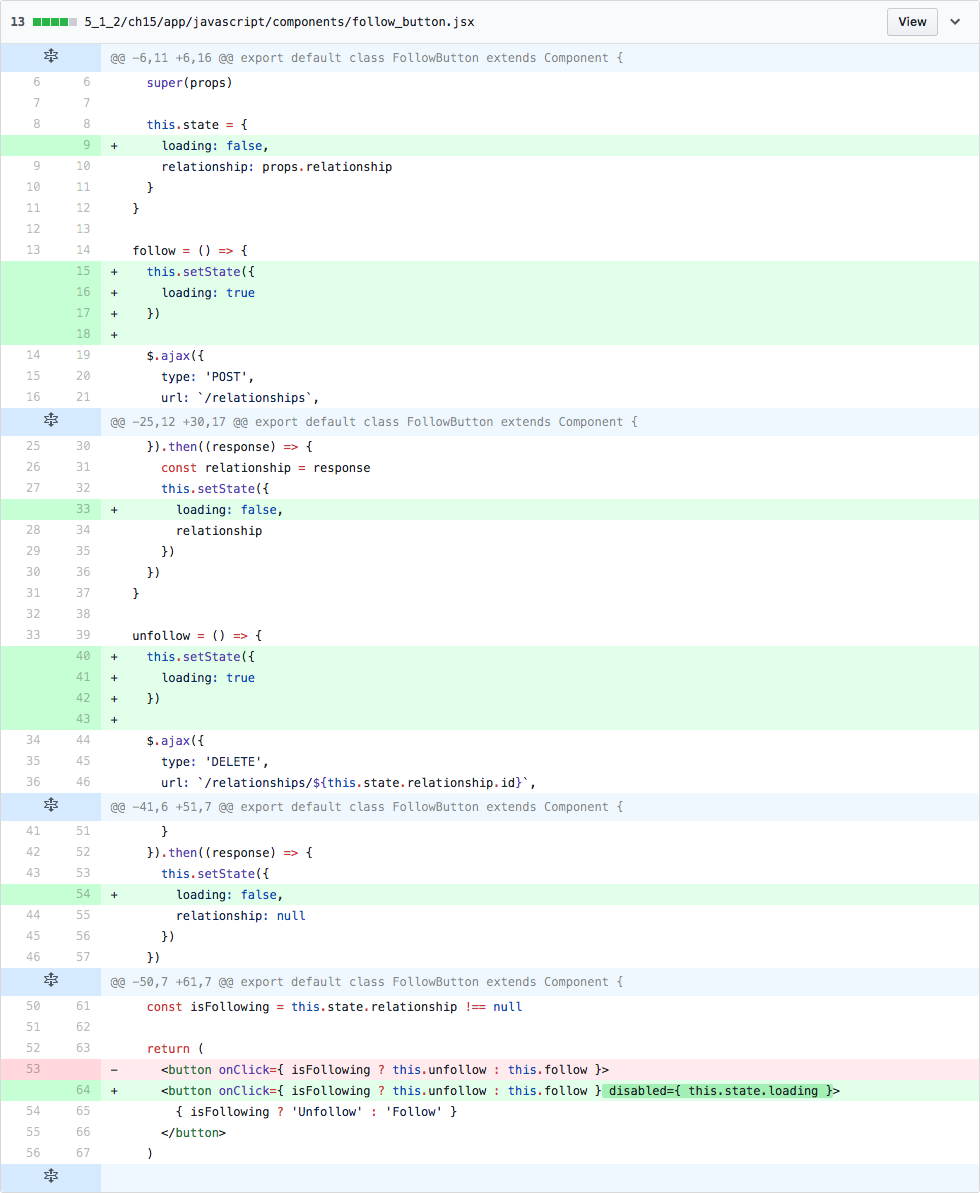
Task: Click the diffstat colored blocks indicator
Action: pos(55,21)
